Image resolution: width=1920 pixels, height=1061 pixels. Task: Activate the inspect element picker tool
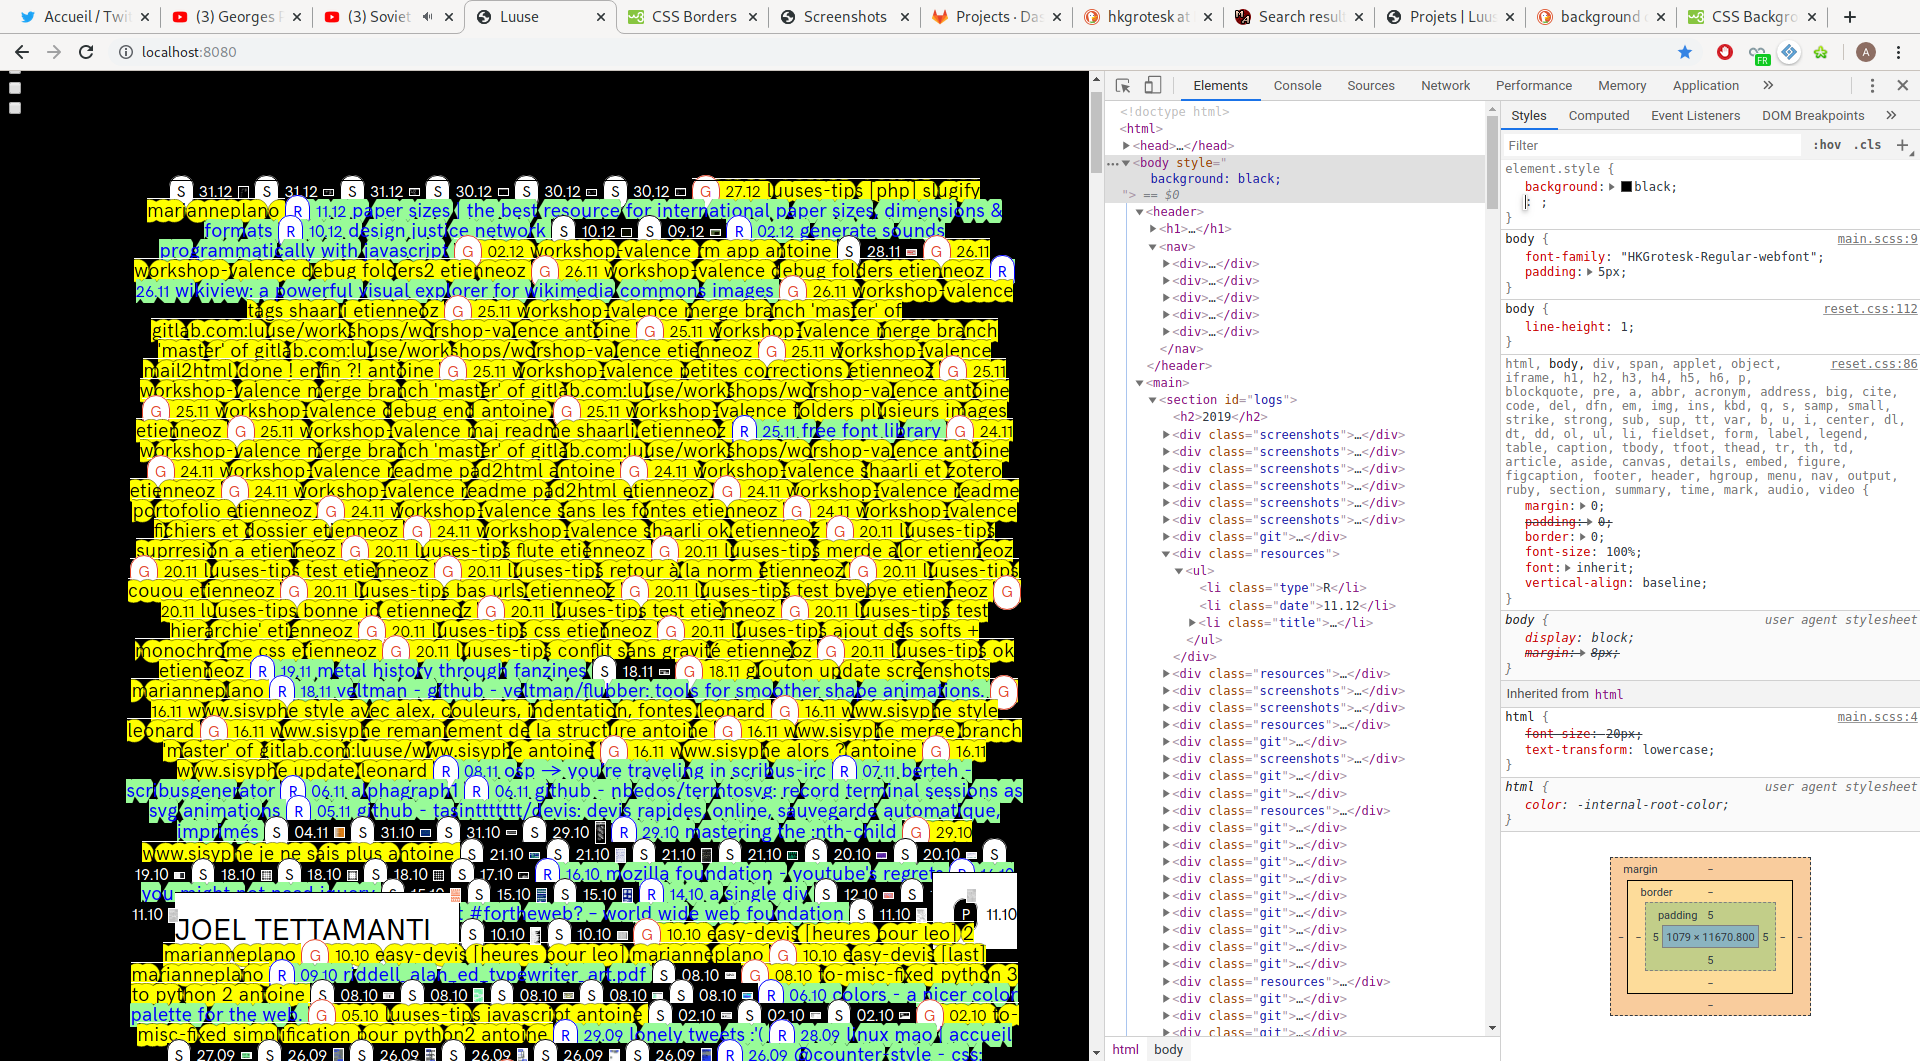pyautogui.click(x=1123, y=86)
